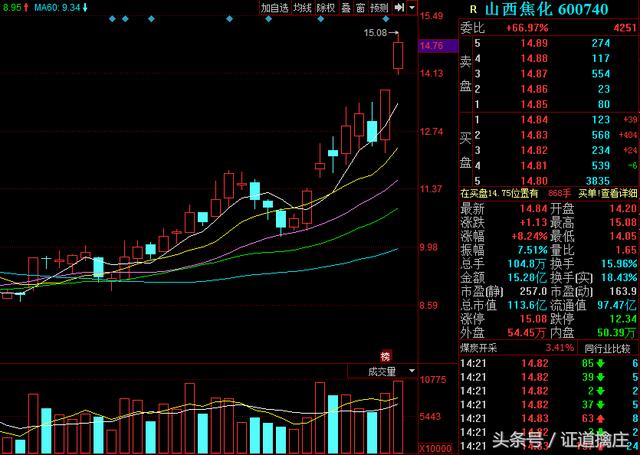The height and width of the screenshot is (455, 640).
Task: Click the 窗 multi-window button
Action: coord(360,8)
